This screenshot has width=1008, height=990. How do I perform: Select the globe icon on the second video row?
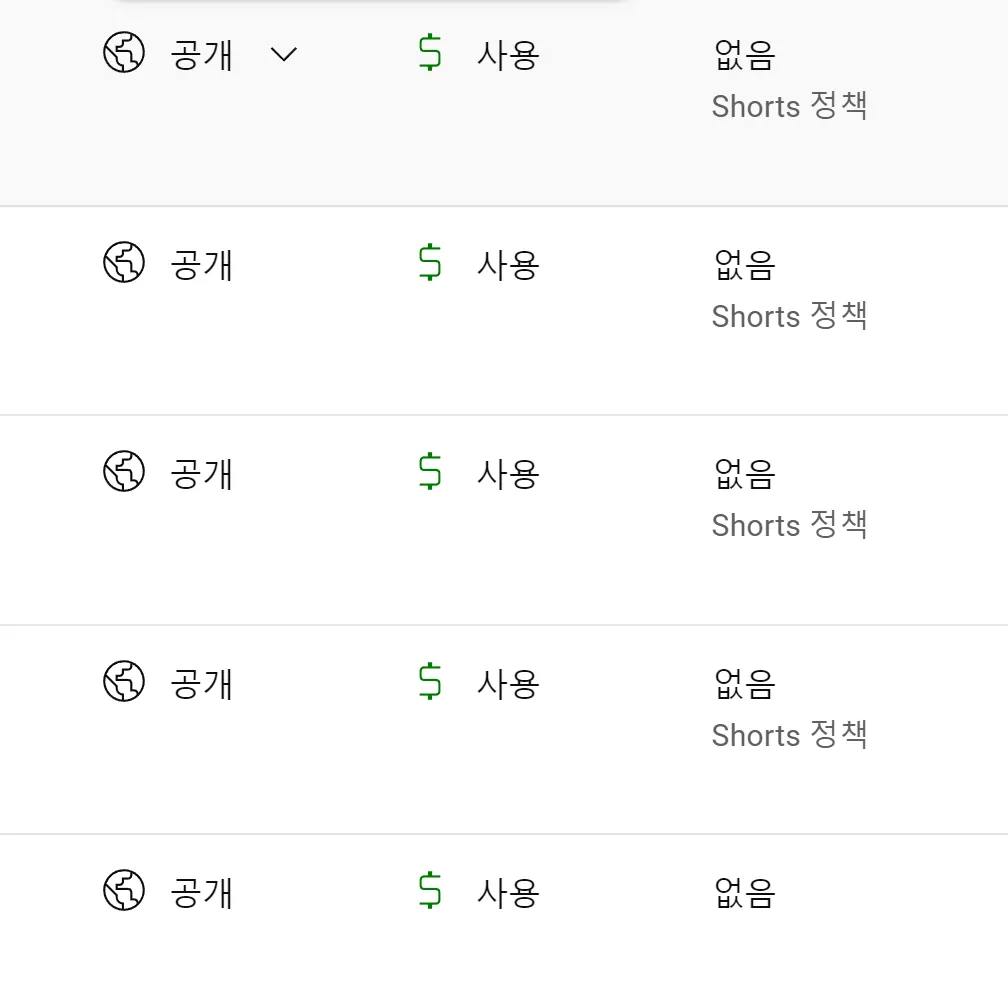124,264
